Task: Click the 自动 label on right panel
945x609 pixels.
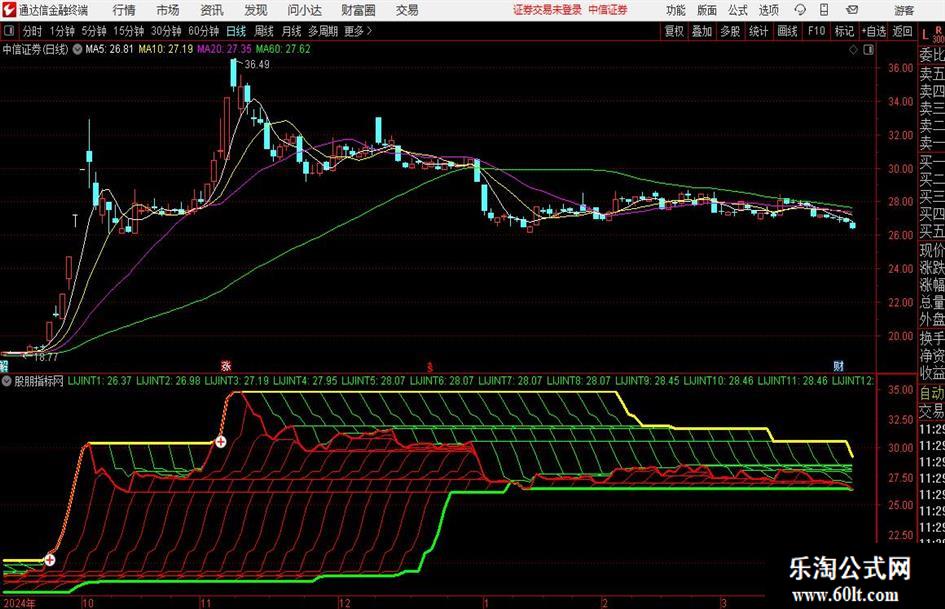Action: click(932, 393)
